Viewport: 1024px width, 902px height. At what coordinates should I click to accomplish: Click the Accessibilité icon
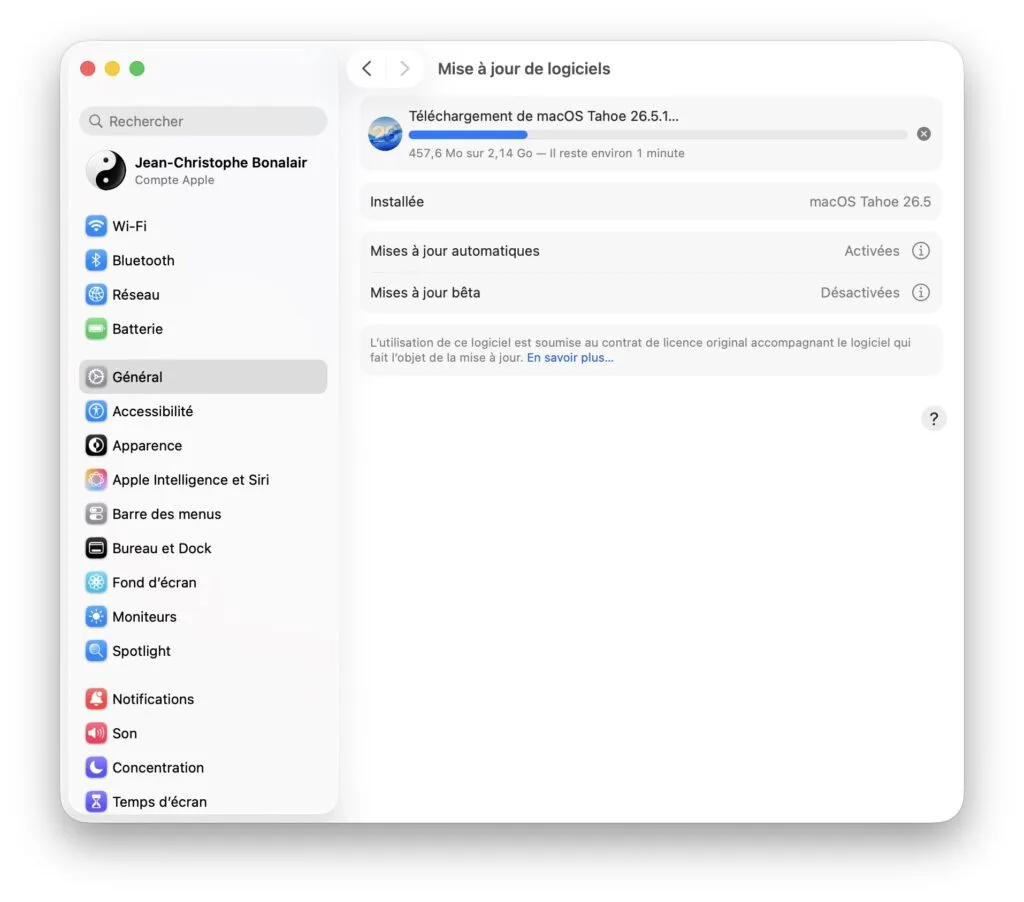96,411
